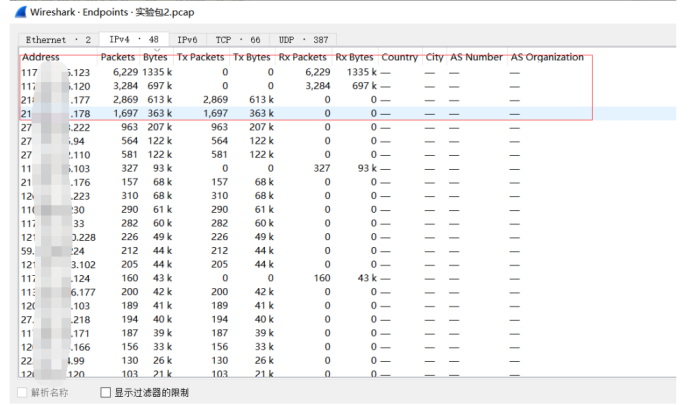
Task: Open the UDP · 387 tab
Action: pos(303,40)
